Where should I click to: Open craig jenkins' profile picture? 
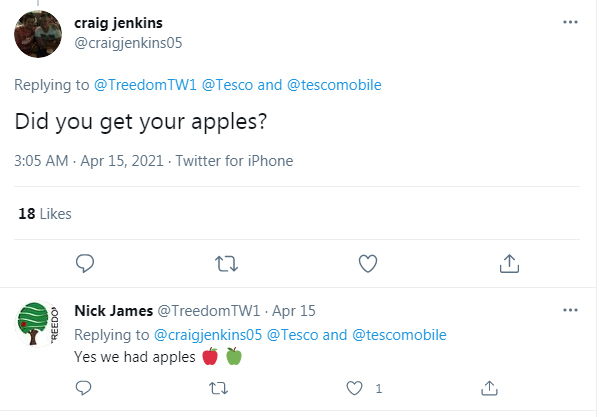pyautogui.click(x=42, y=32)
